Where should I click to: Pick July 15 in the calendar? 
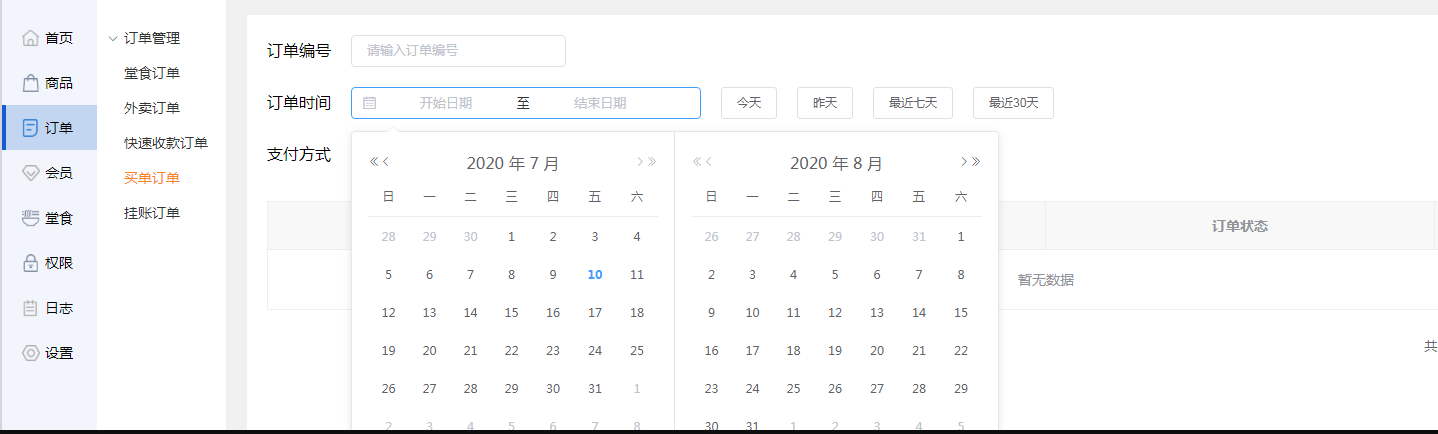pos(511,313)
